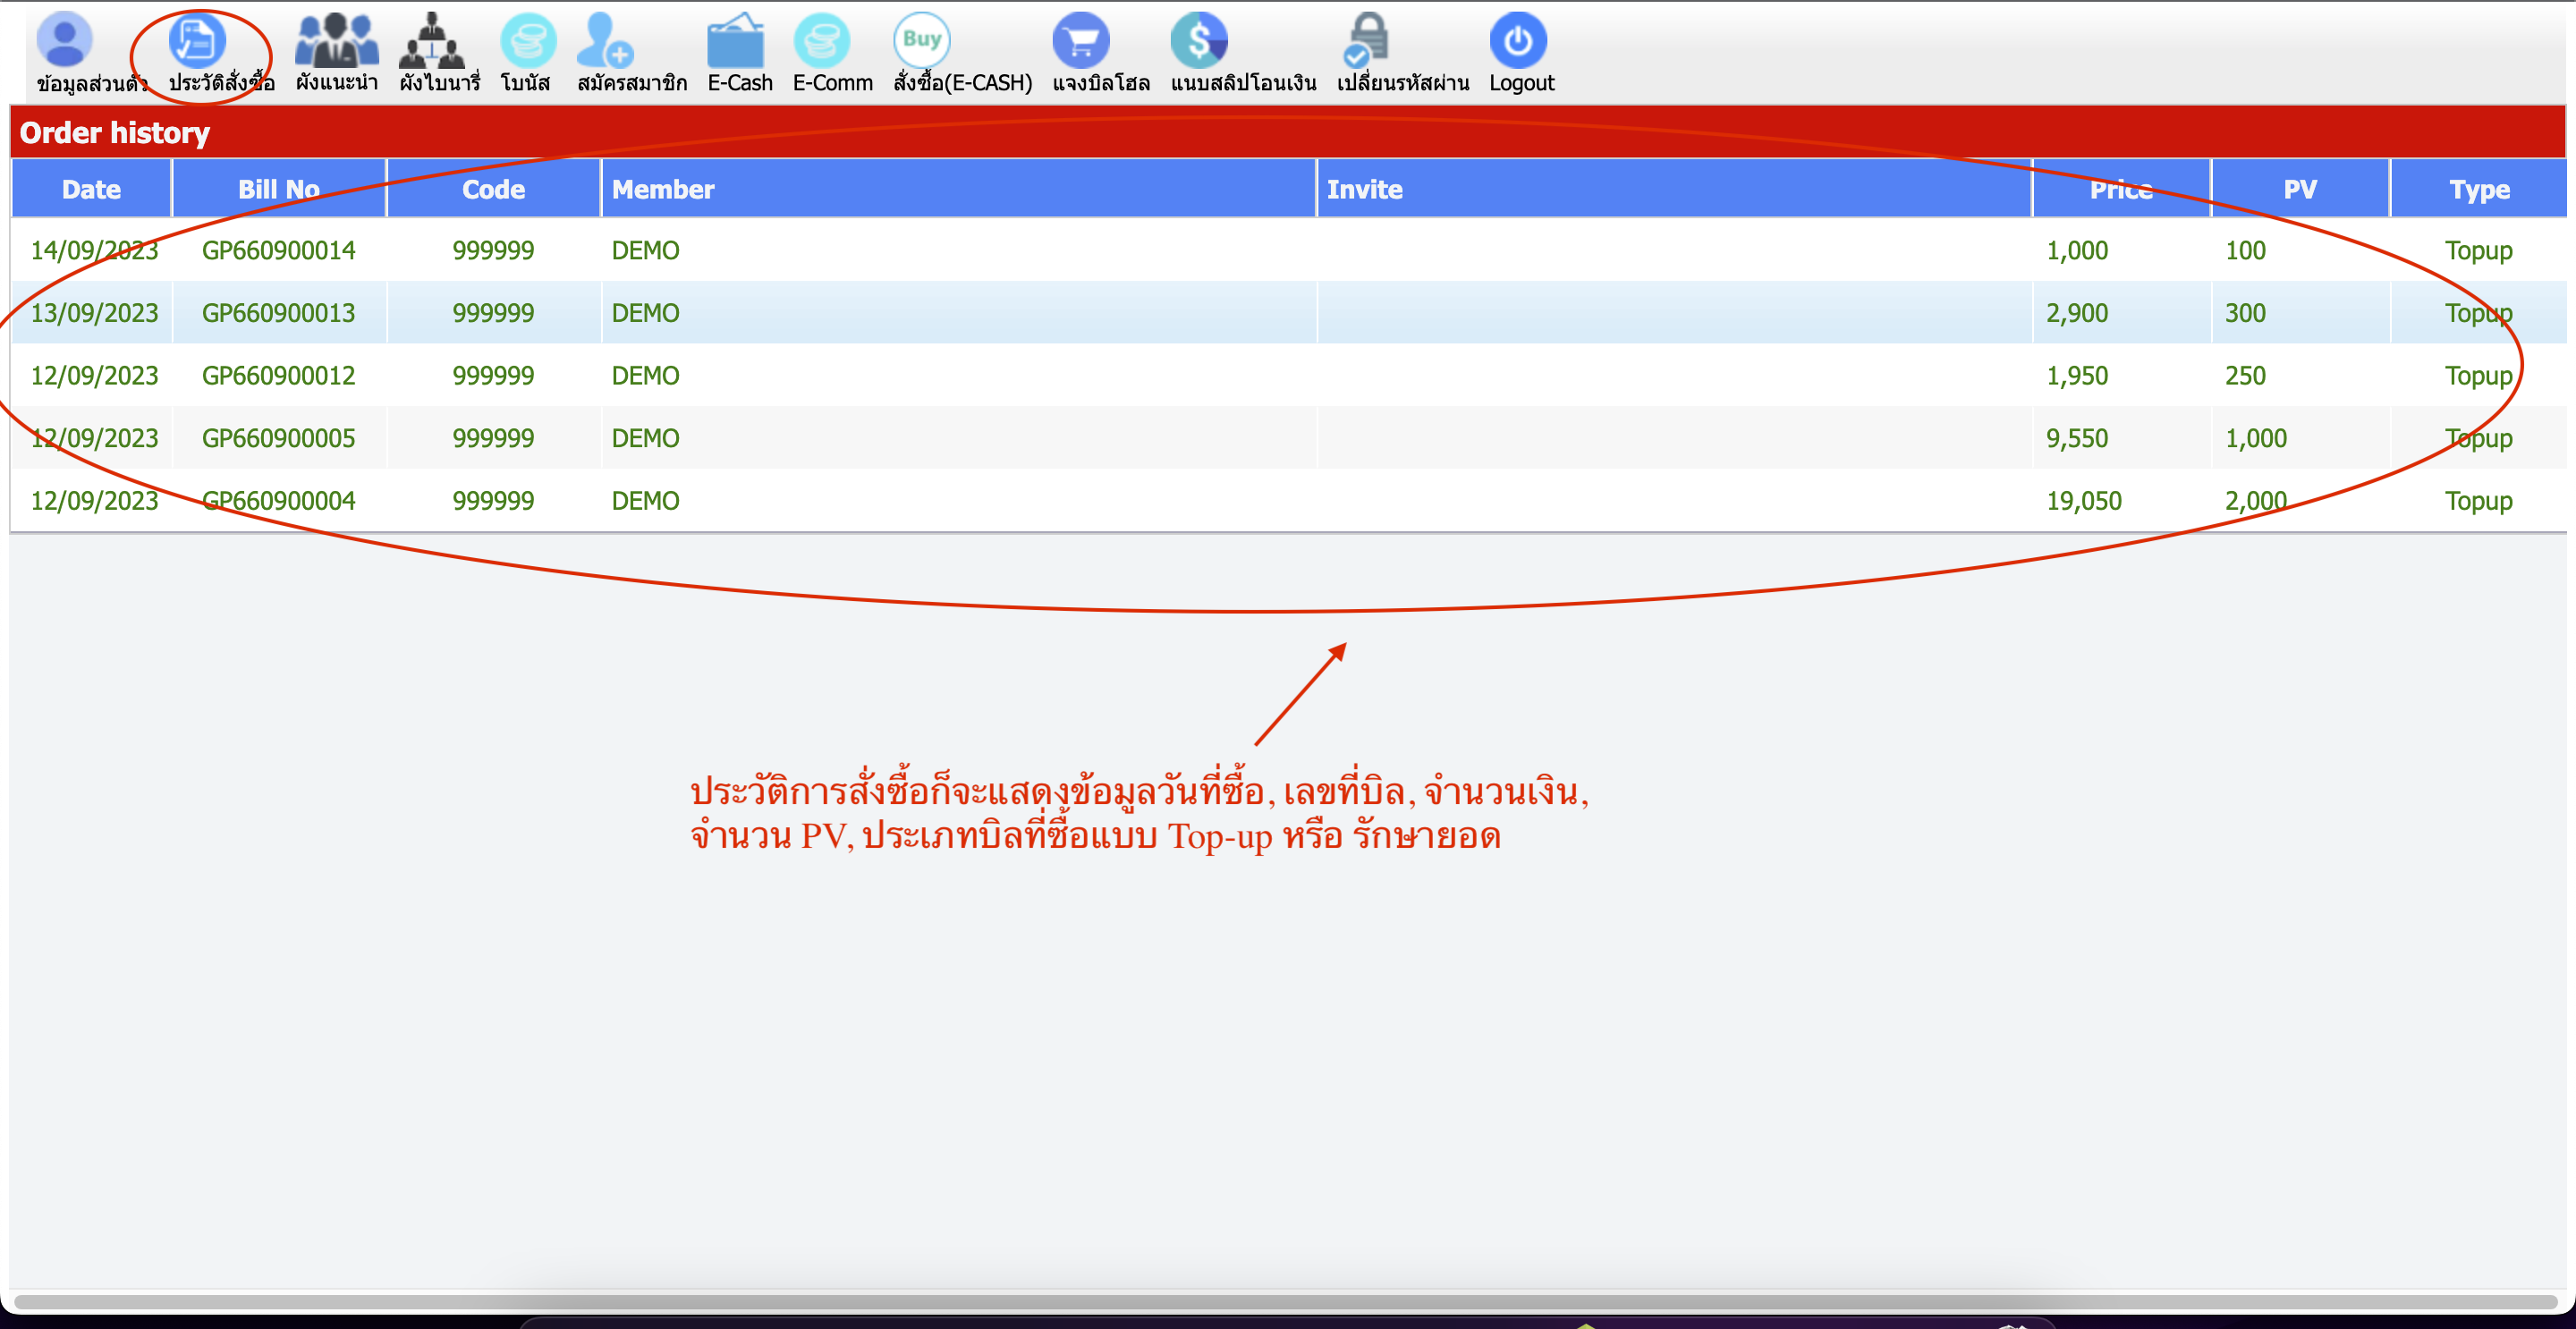This screenshot has width=2576, height=1329.
Task: Click the Bill No column header
Action: point(278,189)
